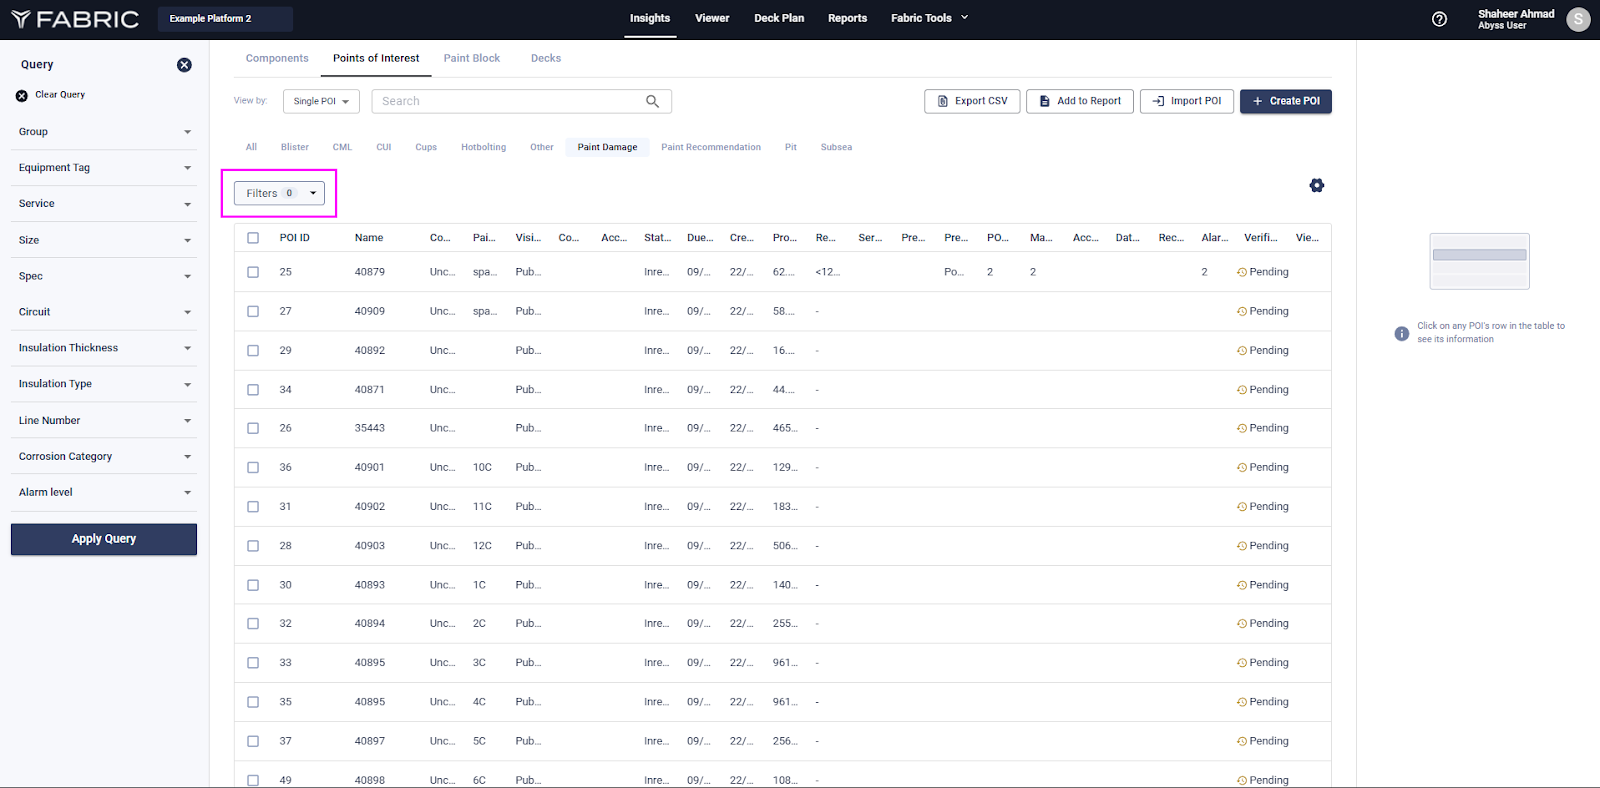Screen dimensions: 1600x788
Task: Click Pending status icon for POI 31
Action: pos(1242,507)
